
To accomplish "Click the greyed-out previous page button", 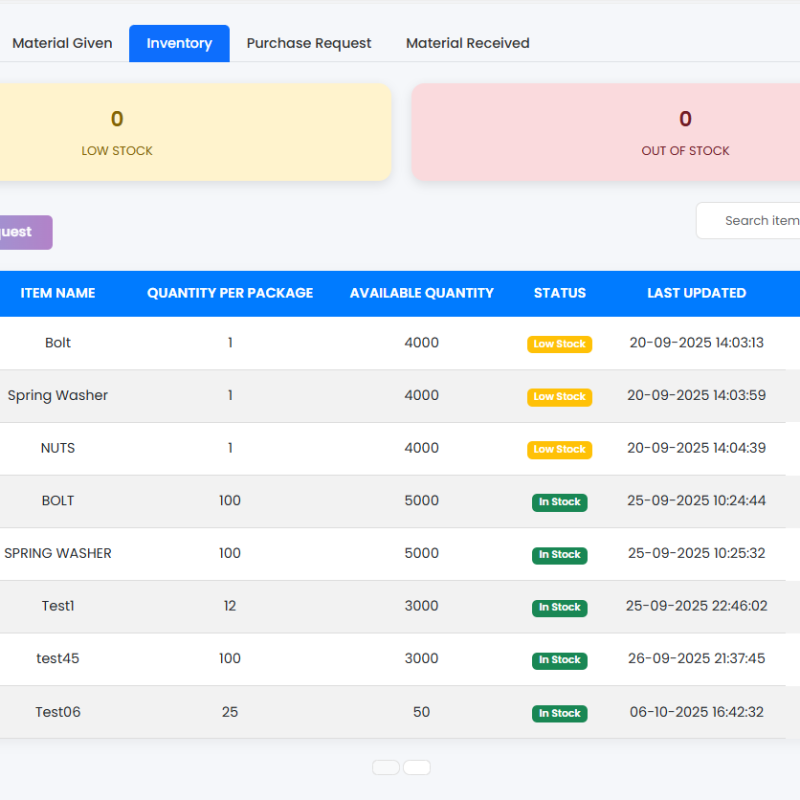I will click(x=386, y=767).
